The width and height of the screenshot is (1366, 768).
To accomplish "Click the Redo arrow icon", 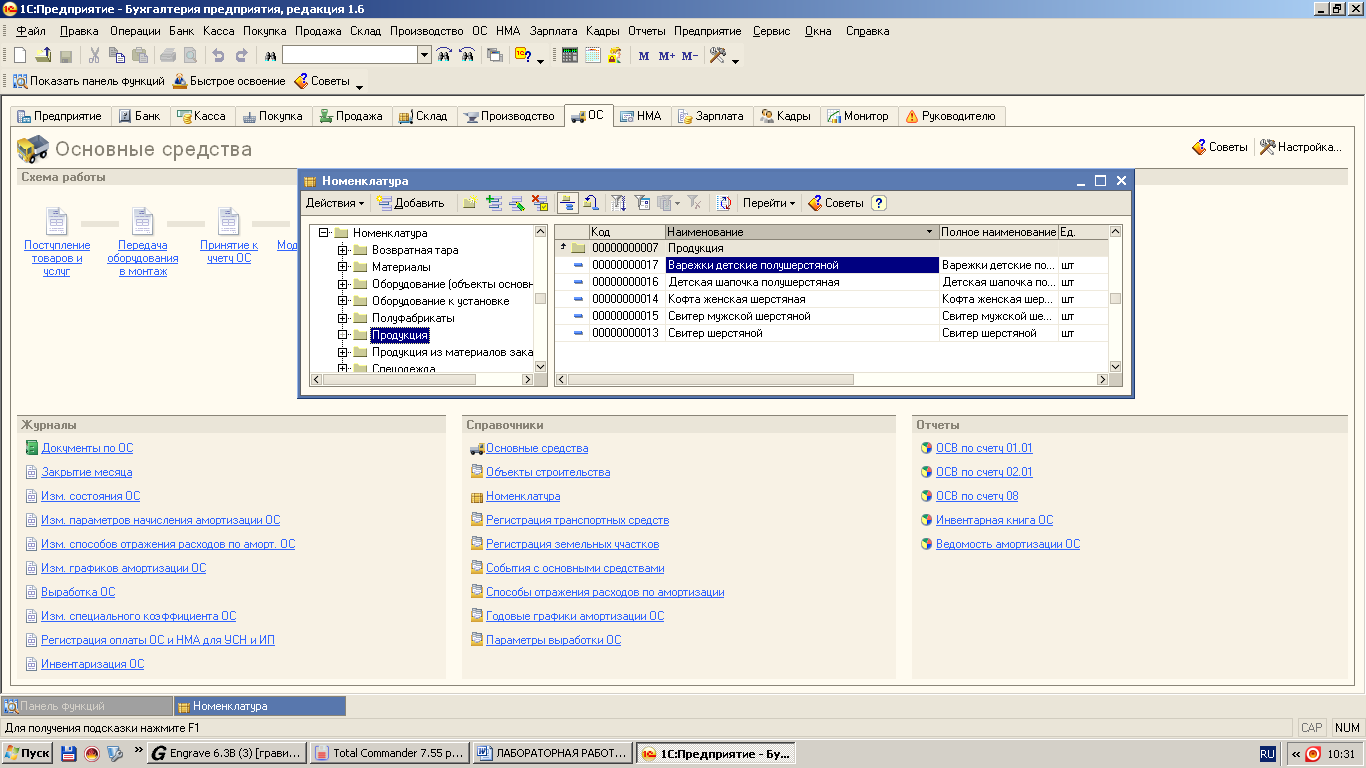I will 241,56.
